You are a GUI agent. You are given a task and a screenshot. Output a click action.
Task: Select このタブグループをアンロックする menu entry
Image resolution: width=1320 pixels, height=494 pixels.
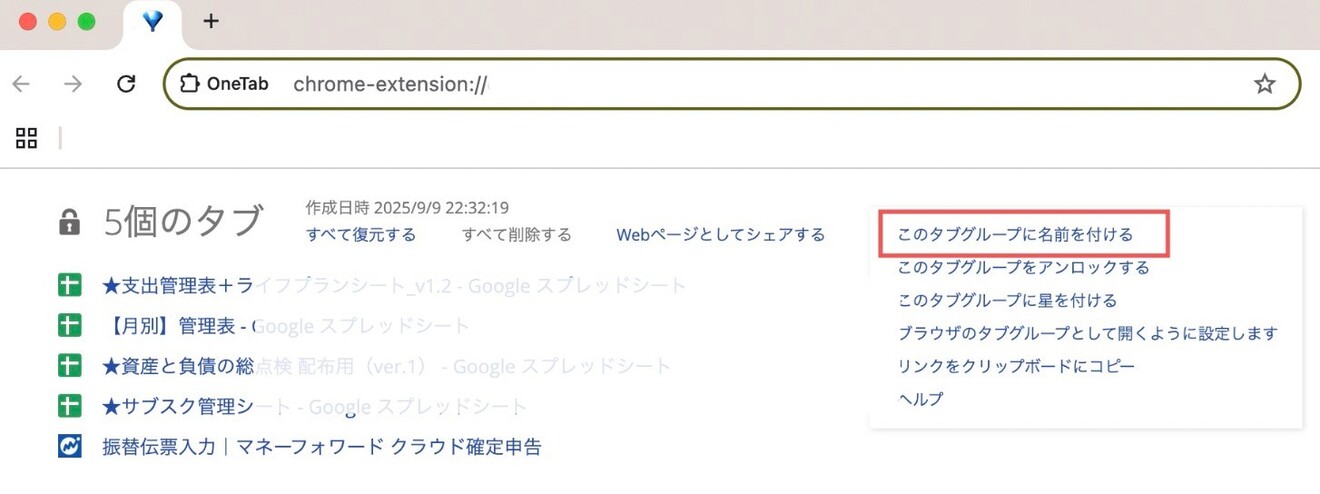1023,268
